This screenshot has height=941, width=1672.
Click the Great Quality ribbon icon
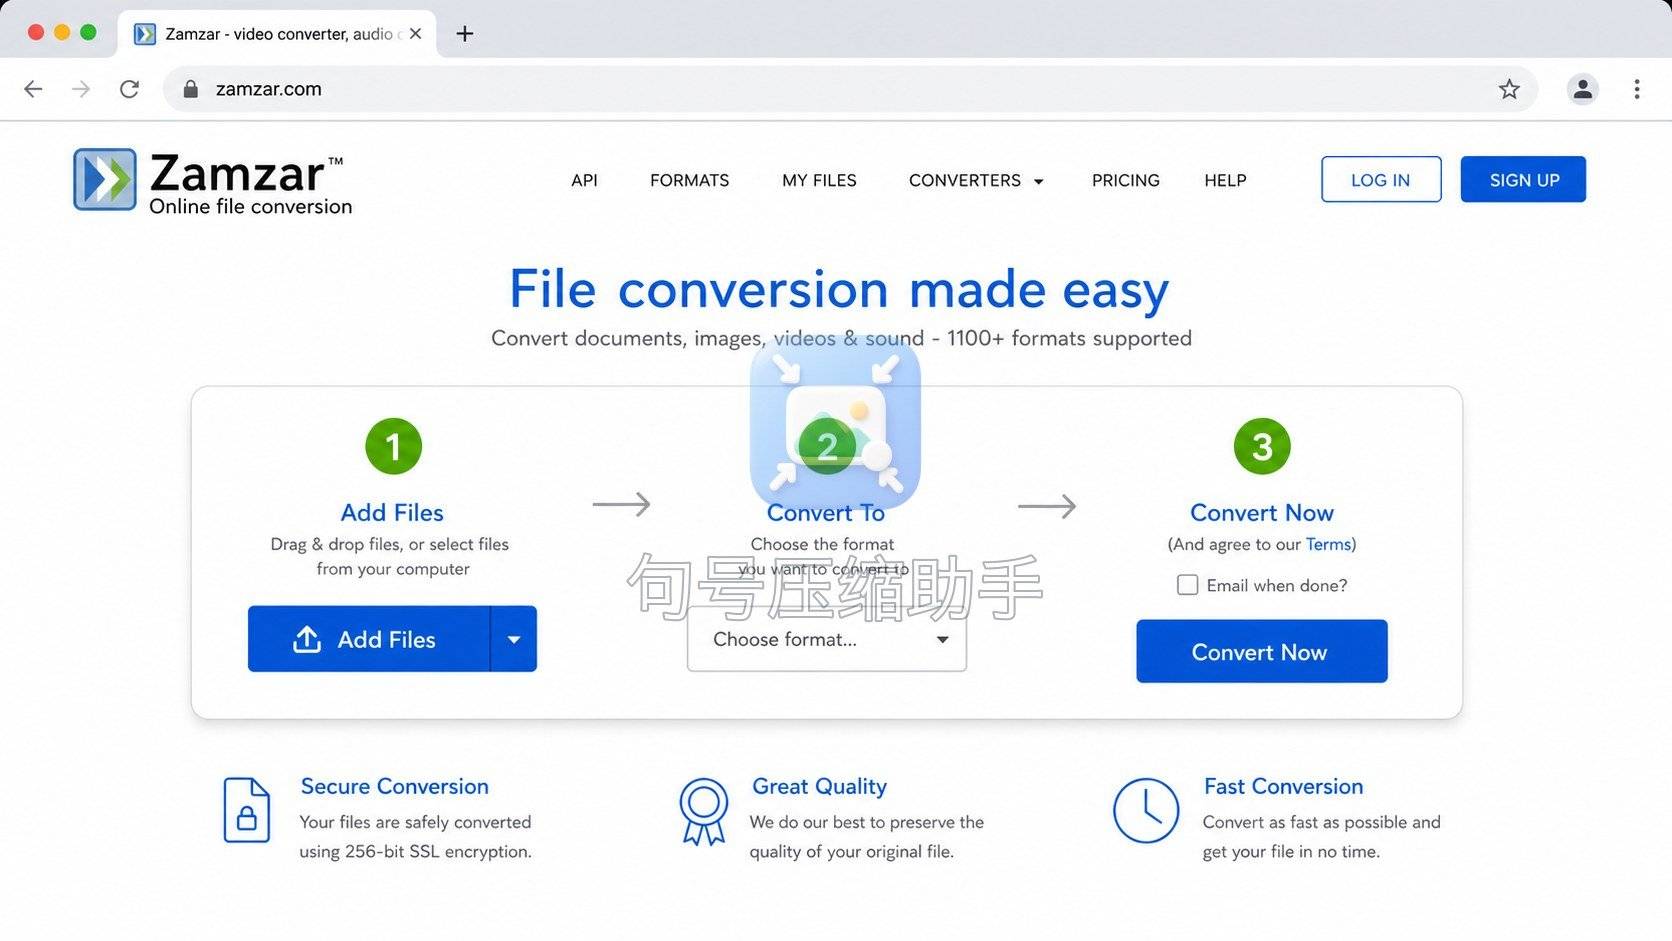pyautogui.click(x=704, y=811)
